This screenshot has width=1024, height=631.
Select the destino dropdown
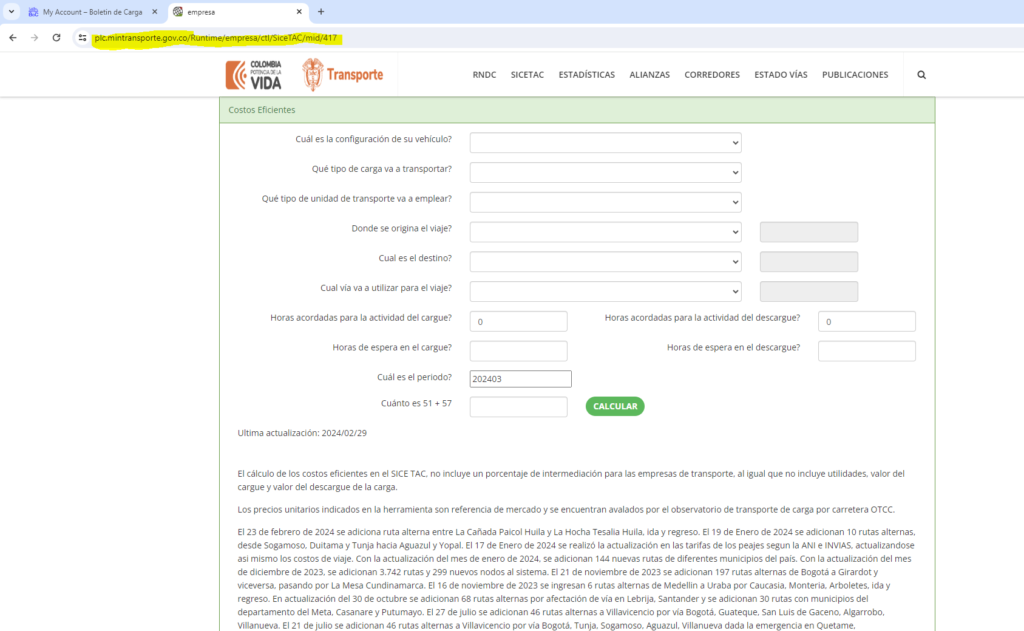click(605, 262)
